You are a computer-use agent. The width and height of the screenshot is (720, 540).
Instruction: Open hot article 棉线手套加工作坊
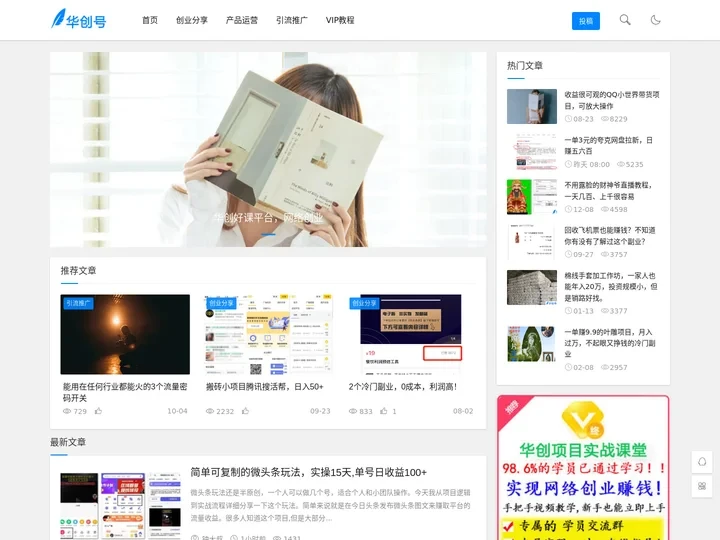(611, 287)
